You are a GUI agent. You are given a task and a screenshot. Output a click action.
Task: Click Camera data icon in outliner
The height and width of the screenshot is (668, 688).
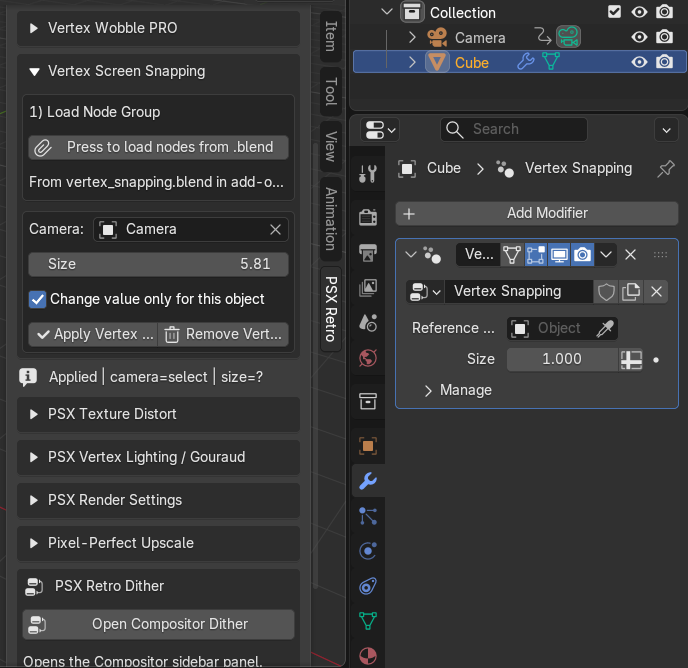[568, 37]
